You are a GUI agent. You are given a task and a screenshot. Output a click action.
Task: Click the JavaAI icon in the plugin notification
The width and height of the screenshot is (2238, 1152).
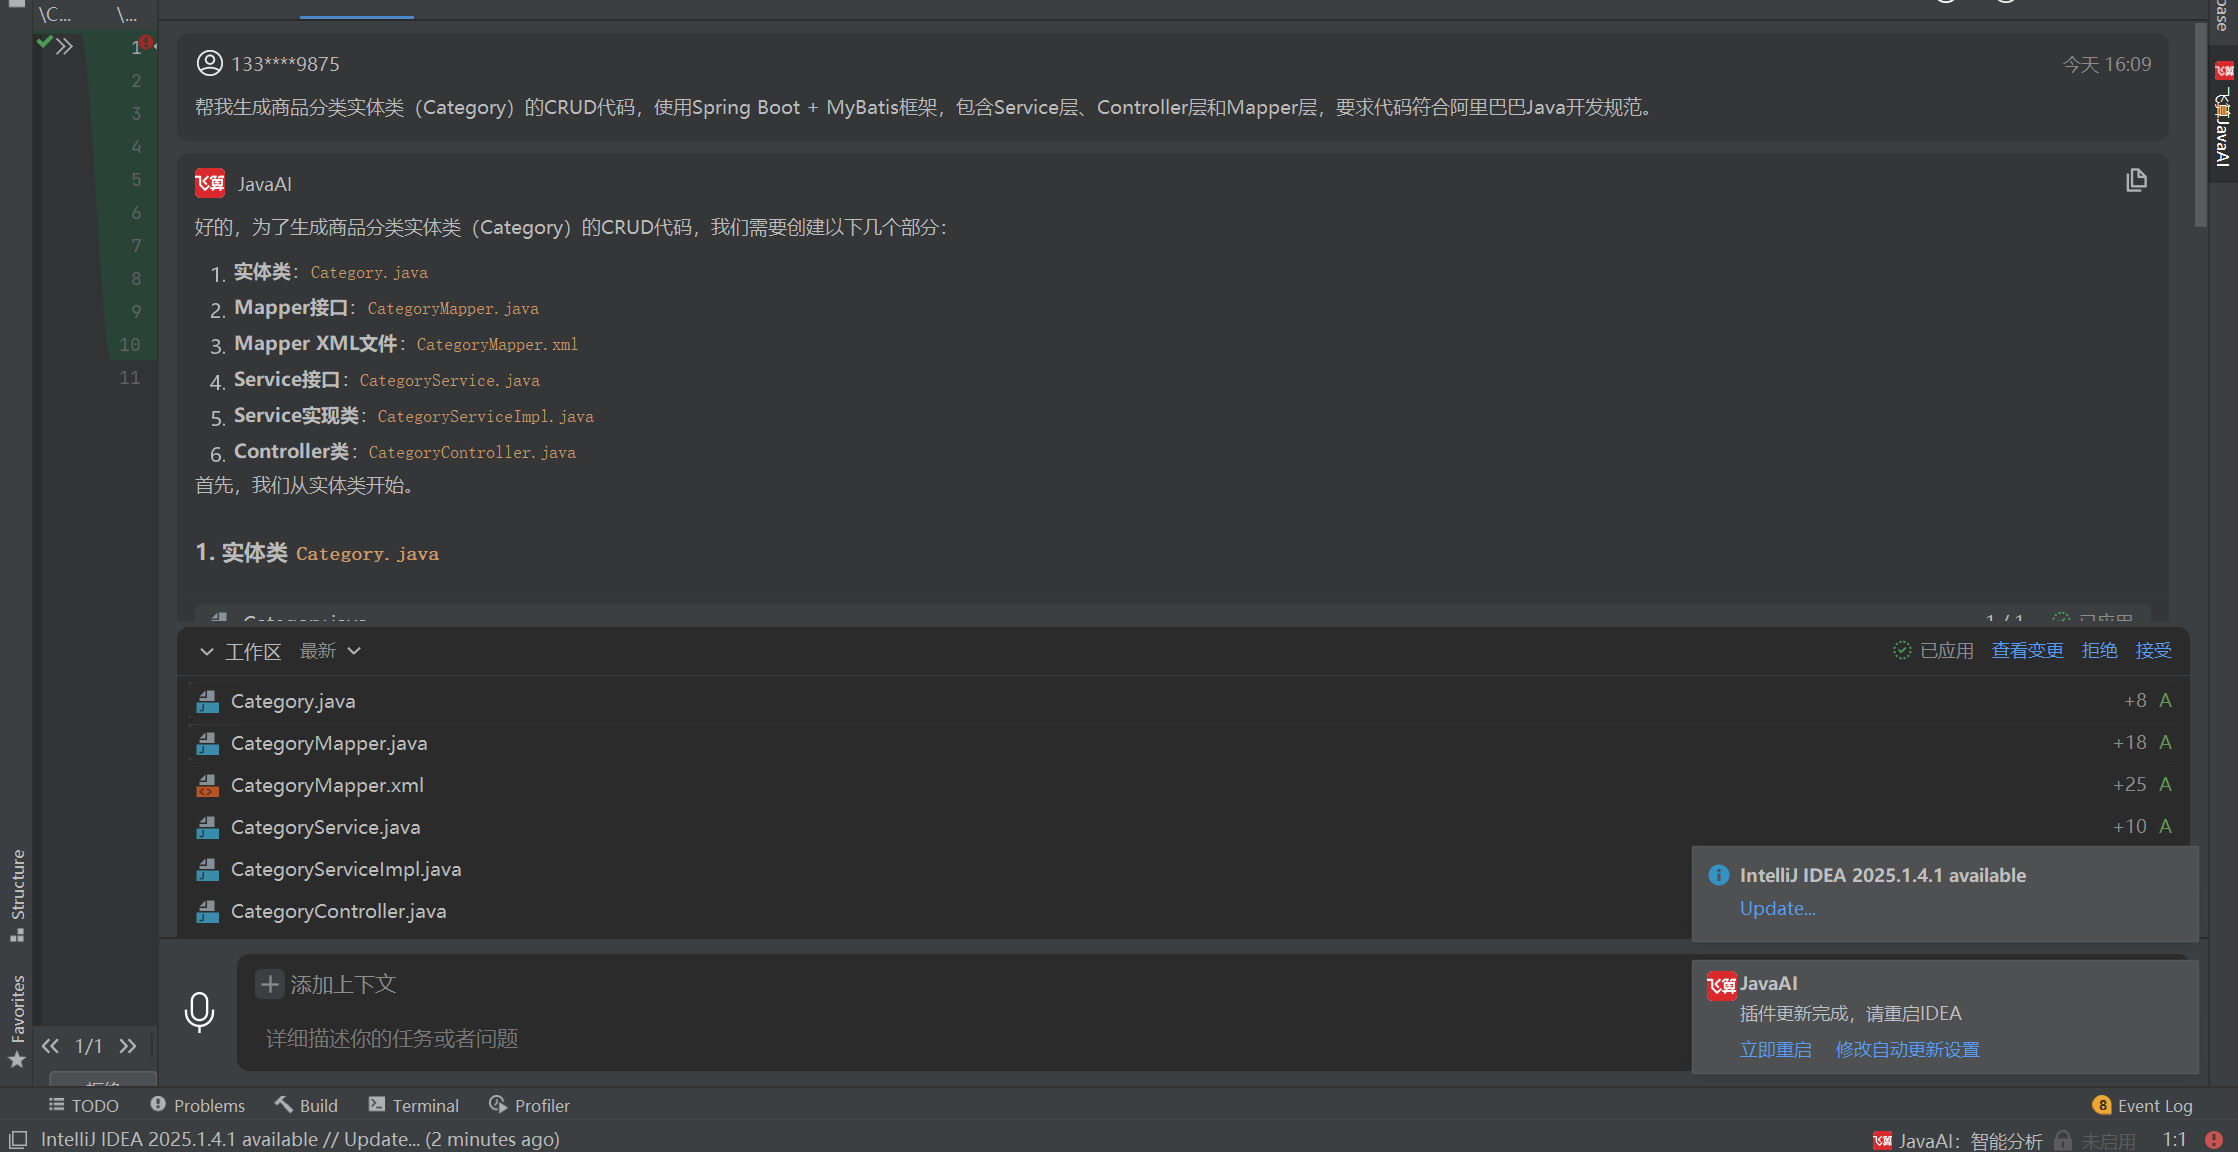click(x=1721, y=986)
